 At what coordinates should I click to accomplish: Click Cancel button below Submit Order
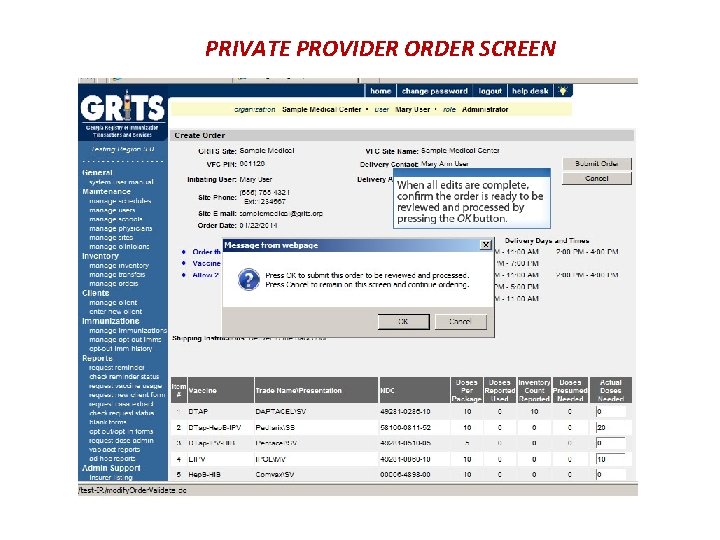pyautogui.click(x=596, y=179)
